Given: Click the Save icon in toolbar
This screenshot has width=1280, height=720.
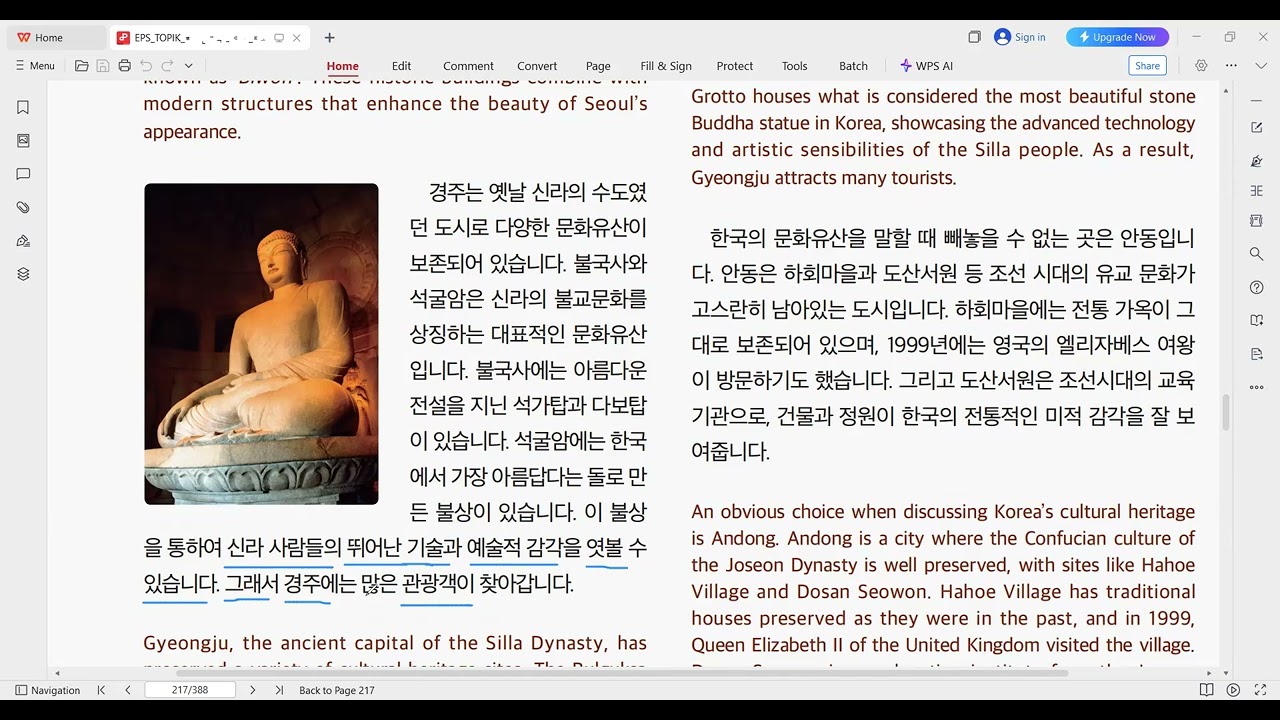Looking at the screenshot, I should 103,66.
